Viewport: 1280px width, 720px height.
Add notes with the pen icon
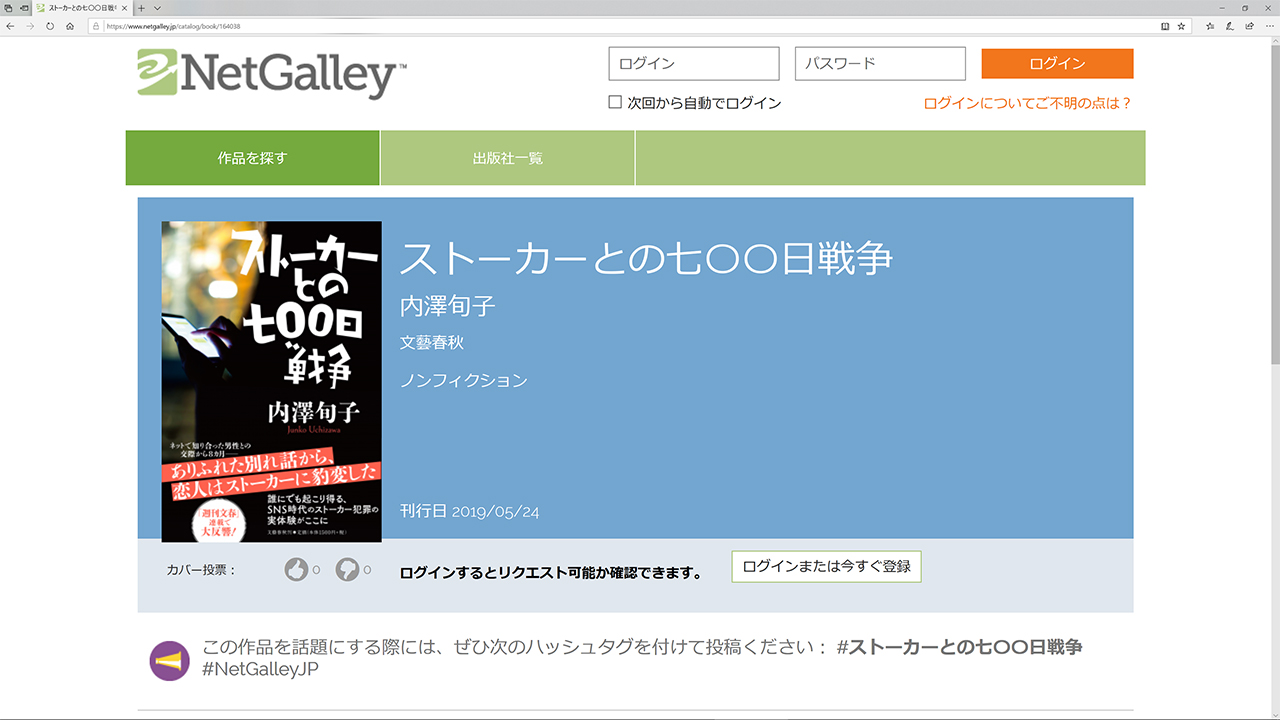click(1230, 26)
